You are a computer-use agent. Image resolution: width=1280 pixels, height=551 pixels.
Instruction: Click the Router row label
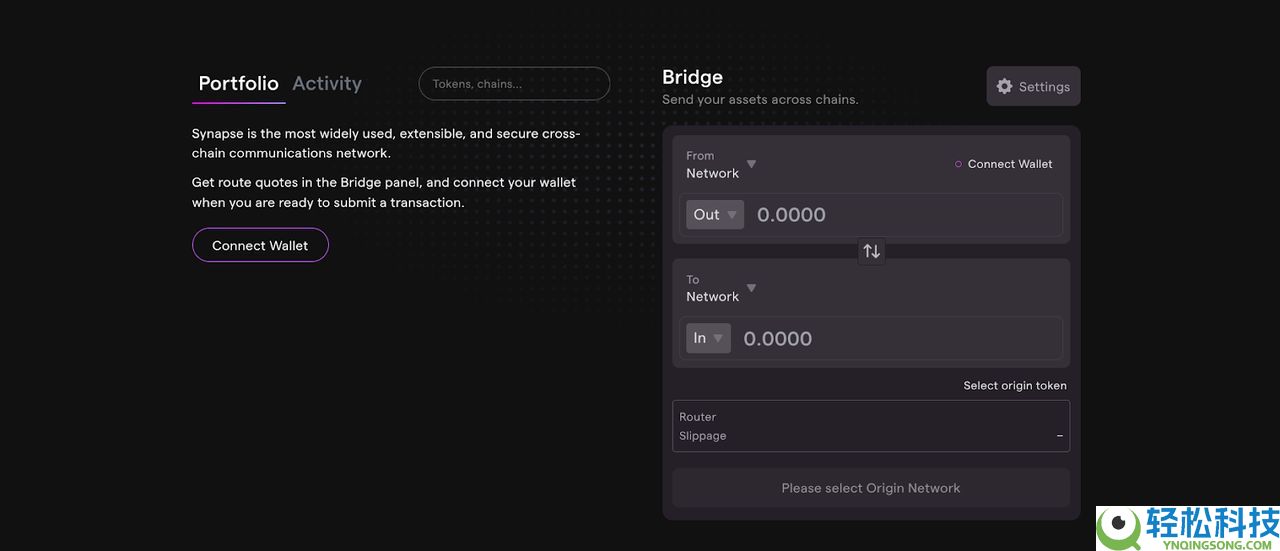698,417
